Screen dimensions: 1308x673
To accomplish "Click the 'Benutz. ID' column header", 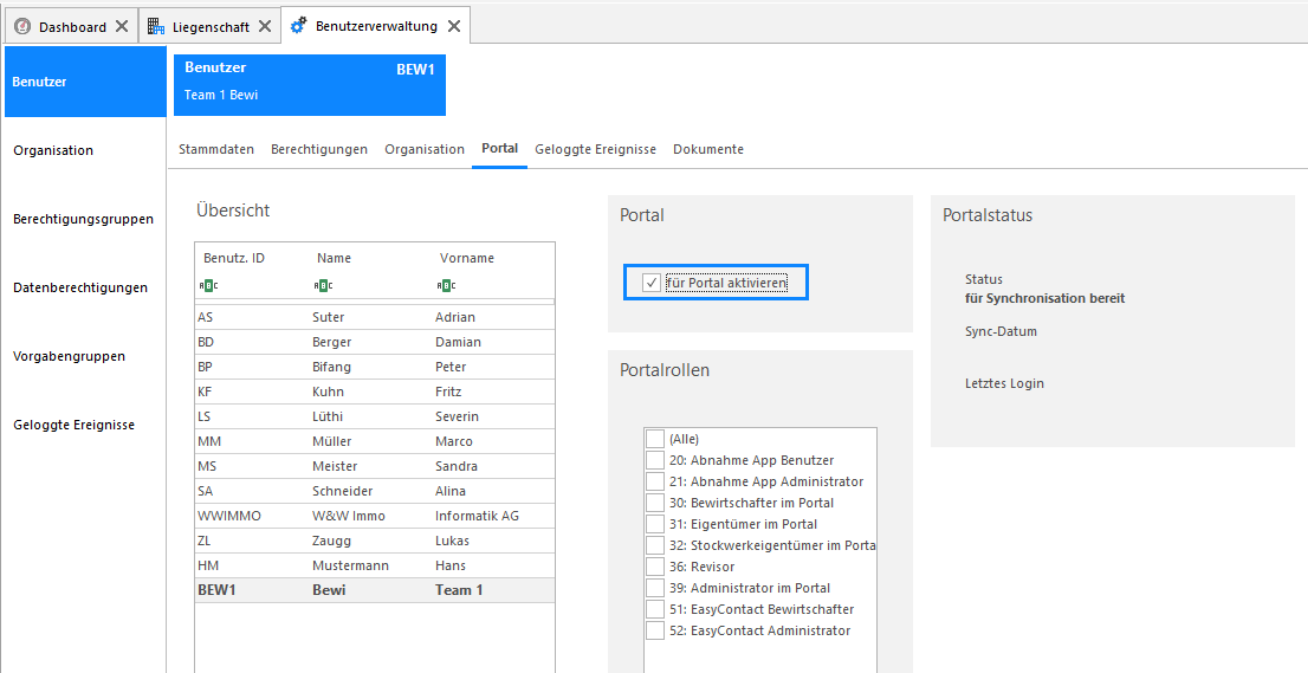I will coord(234,258).
